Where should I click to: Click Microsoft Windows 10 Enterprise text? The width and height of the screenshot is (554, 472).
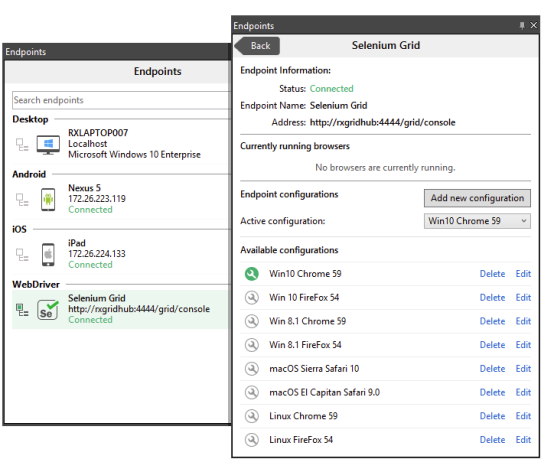134,155
